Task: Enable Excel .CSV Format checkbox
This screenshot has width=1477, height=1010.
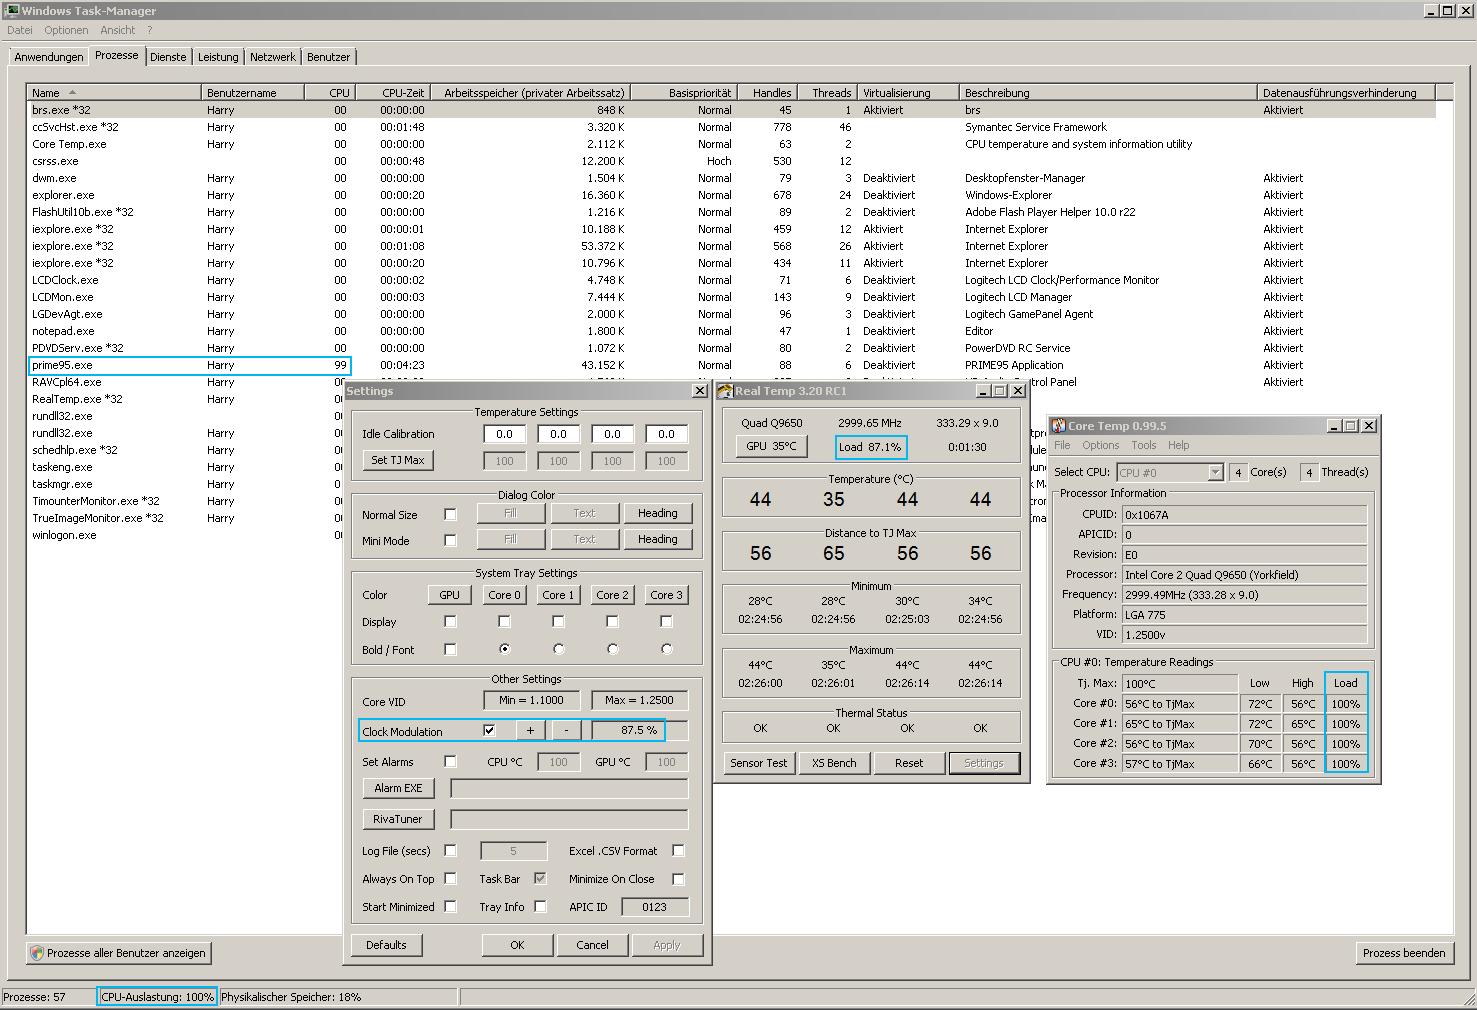Action: point(678,851)
